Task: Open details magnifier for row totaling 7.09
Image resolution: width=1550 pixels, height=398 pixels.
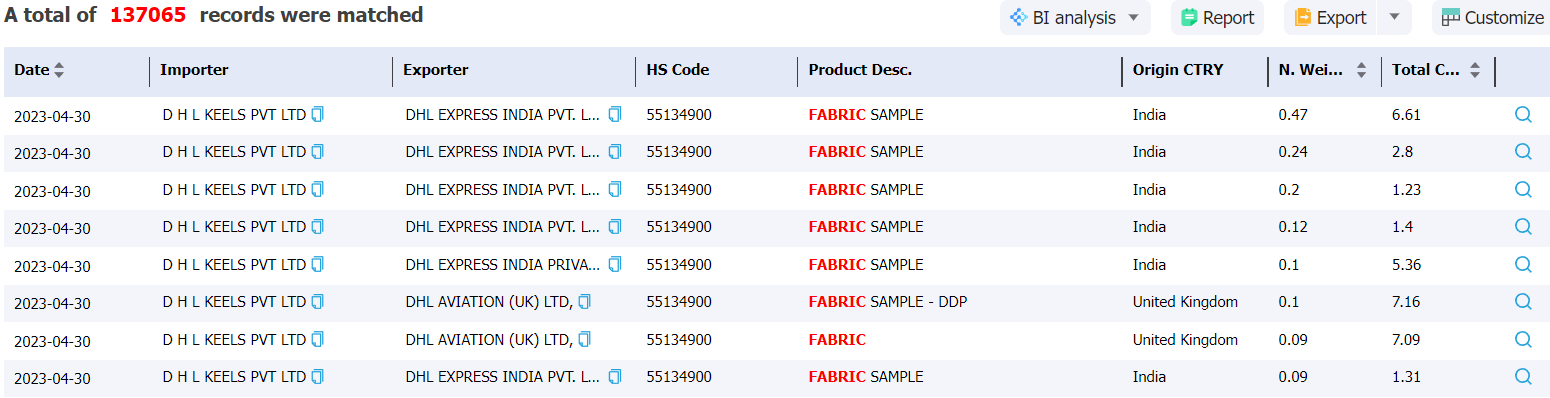Action: click(x=1523, y=339)
